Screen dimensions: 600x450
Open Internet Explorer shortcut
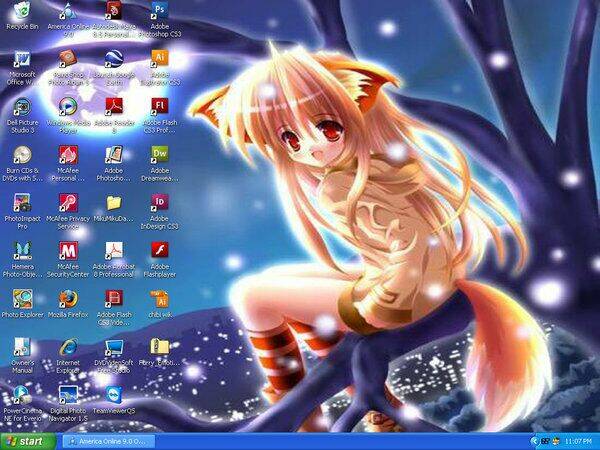68,346
